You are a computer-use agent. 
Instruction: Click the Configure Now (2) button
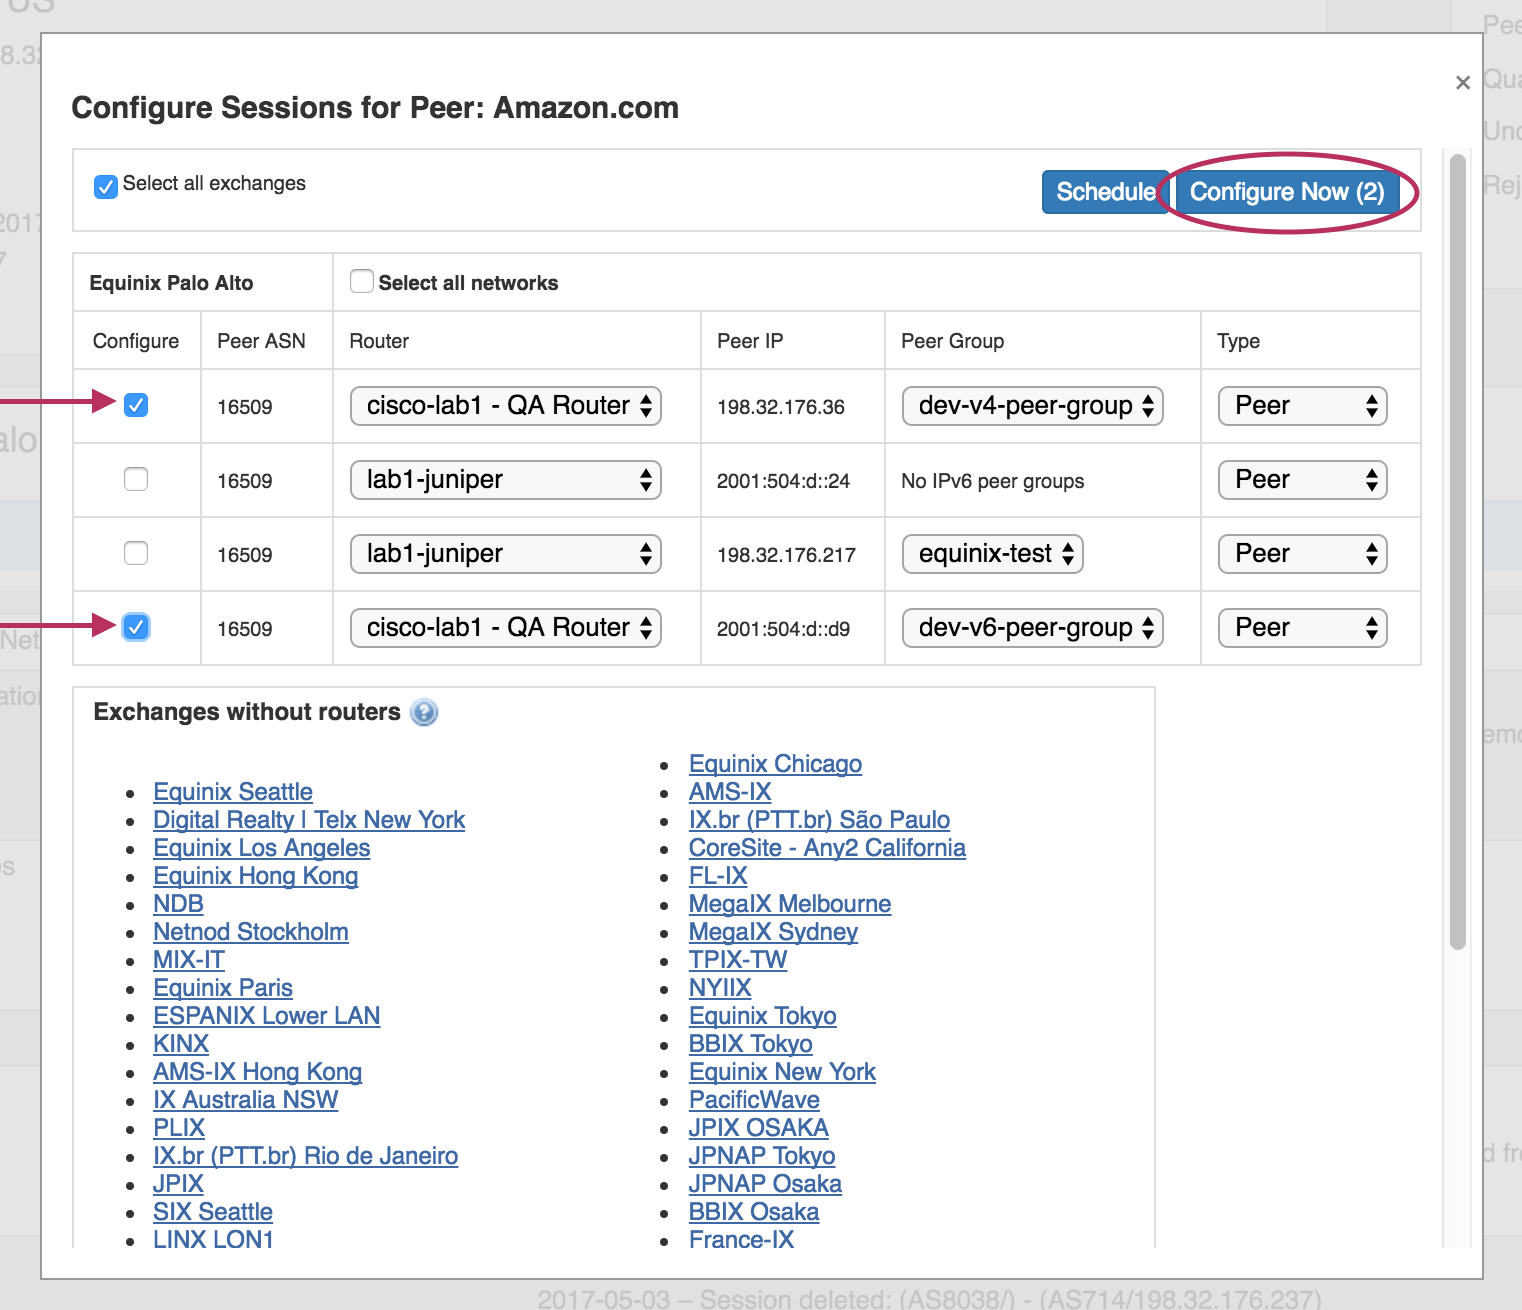point(1286,192)
